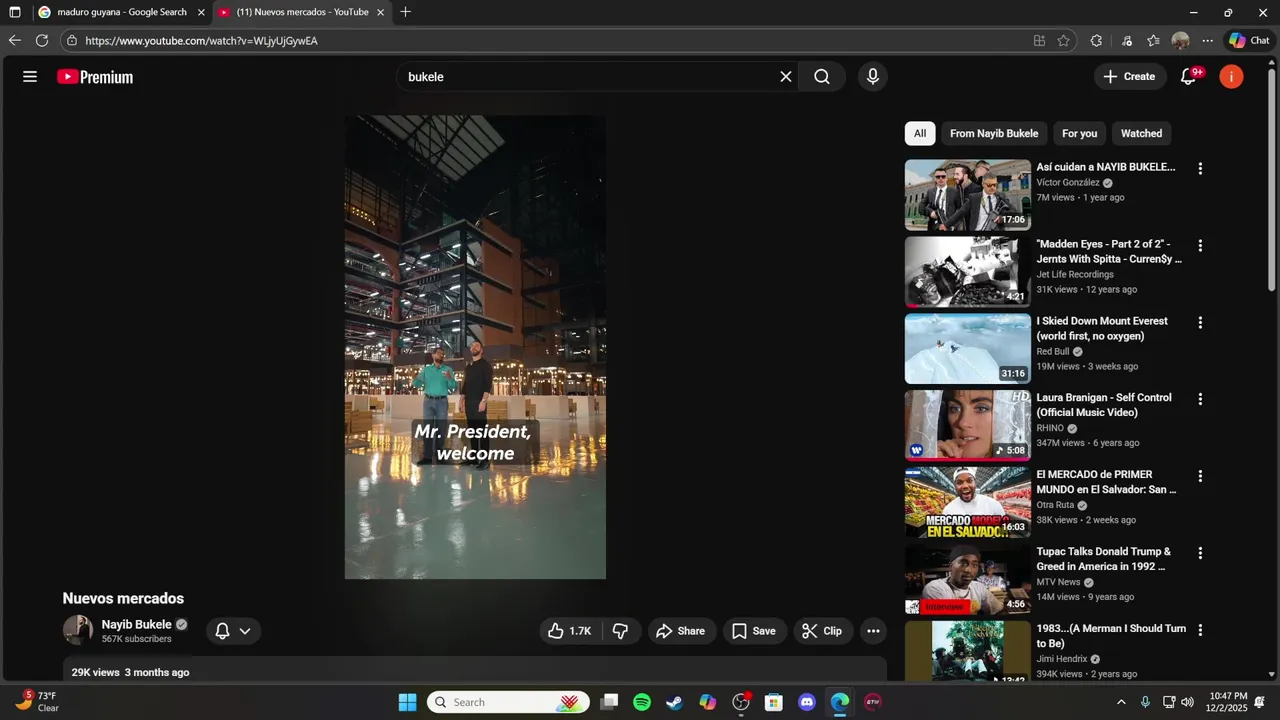Open a new browser tab

(x=405, y=12)
